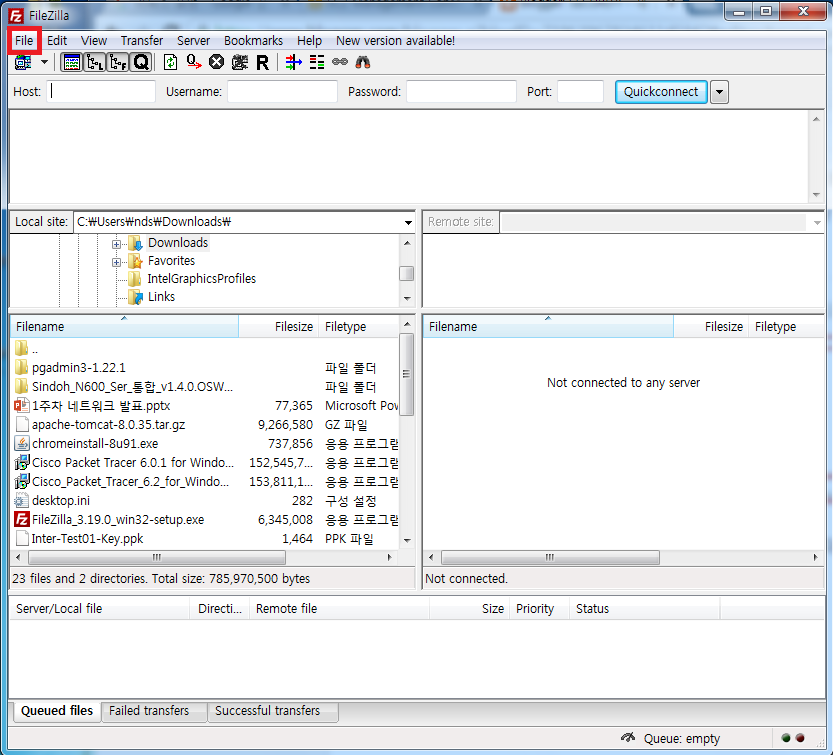Click the refresh file lists icon
The height and width of the screenshot is (755, 833).
(x=171, y=63)
